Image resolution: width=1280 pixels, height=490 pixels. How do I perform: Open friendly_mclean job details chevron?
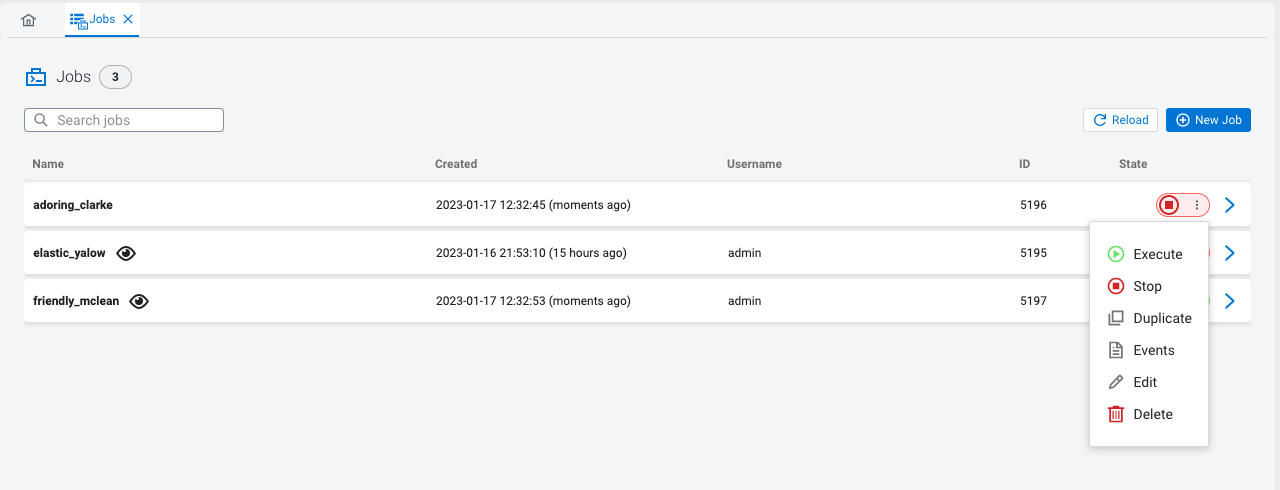[1230, 301]
